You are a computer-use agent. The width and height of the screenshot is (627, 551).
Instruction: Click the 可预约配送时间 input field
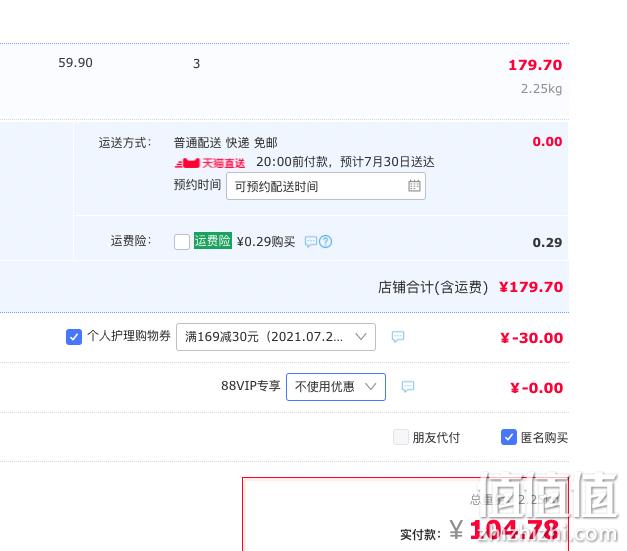326,186
